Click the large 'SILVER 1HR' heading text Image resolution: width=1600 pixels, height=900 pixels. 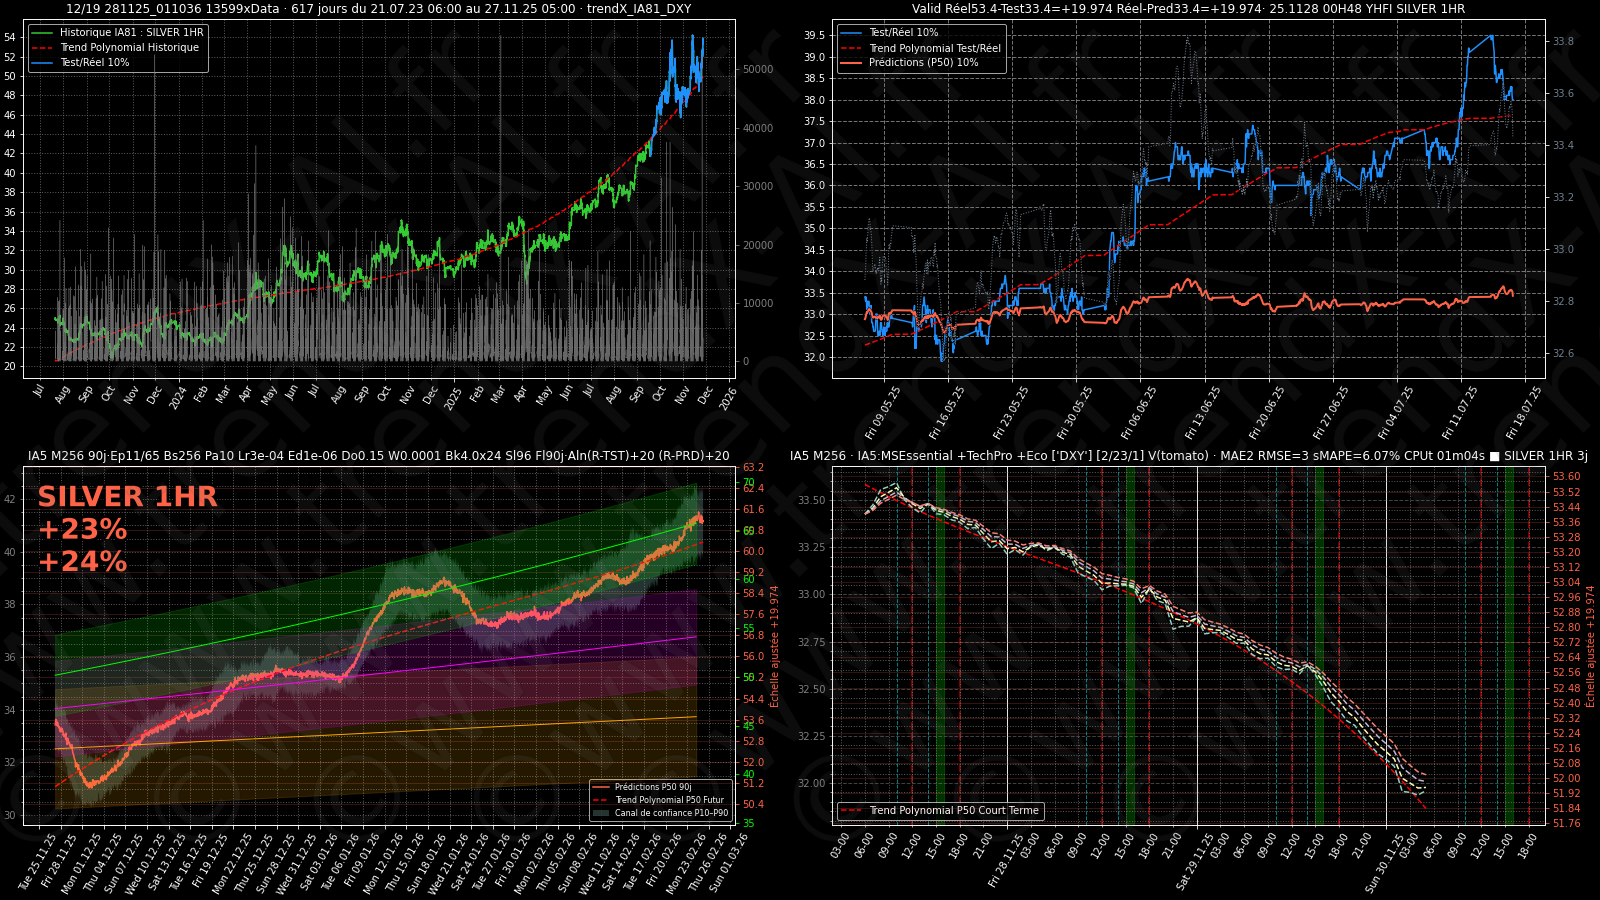[x=127, y=497]
